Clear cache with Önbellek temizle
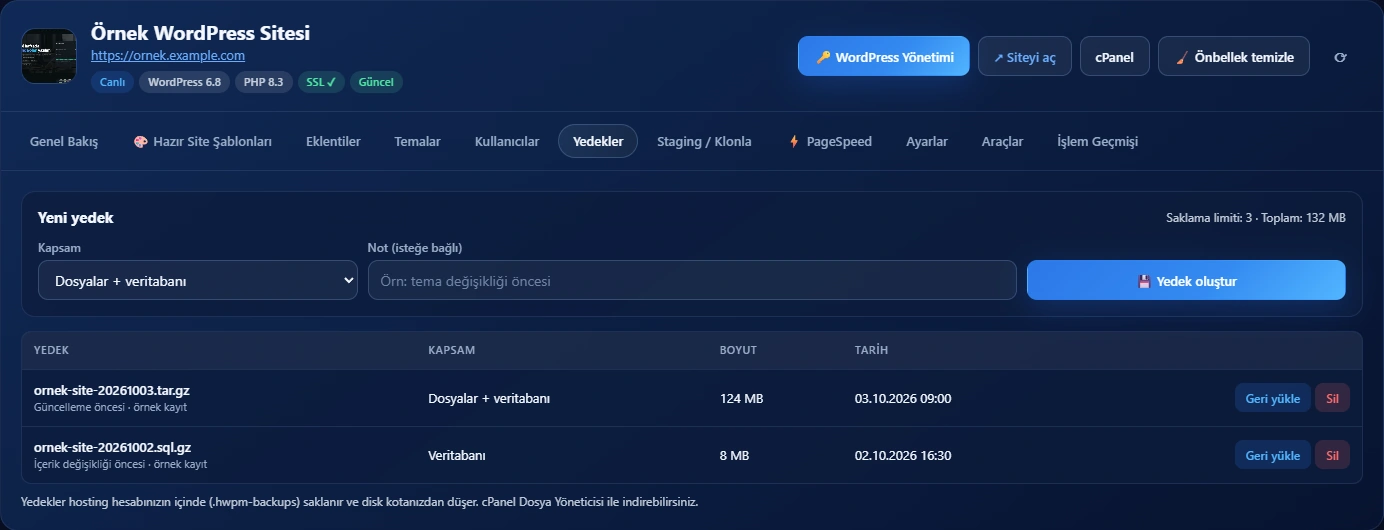Screen dimensions: 1384x530 pyautogui.click(x=1234, y=57)
